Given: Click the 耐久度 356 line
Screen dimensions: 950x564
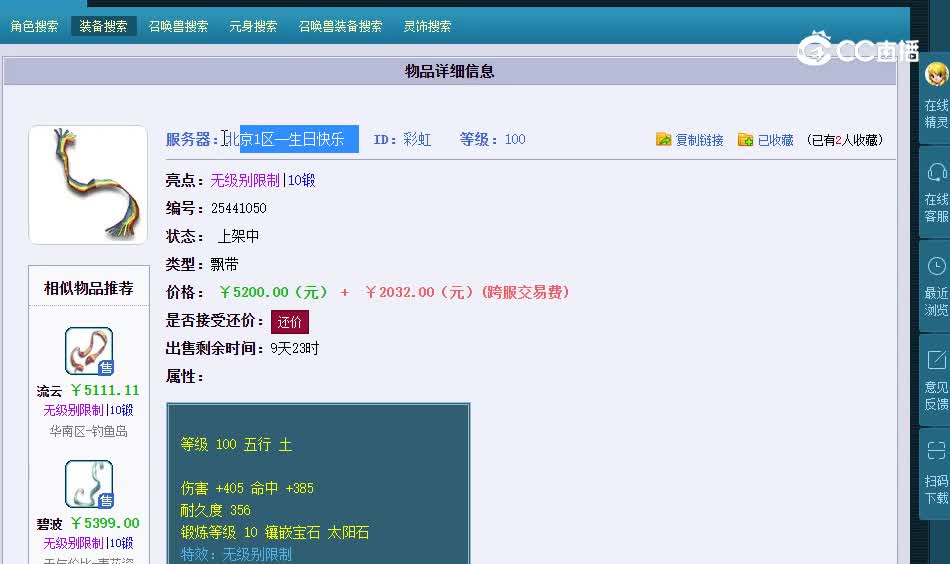Looking at the screenshot, I should coord(215,511).
